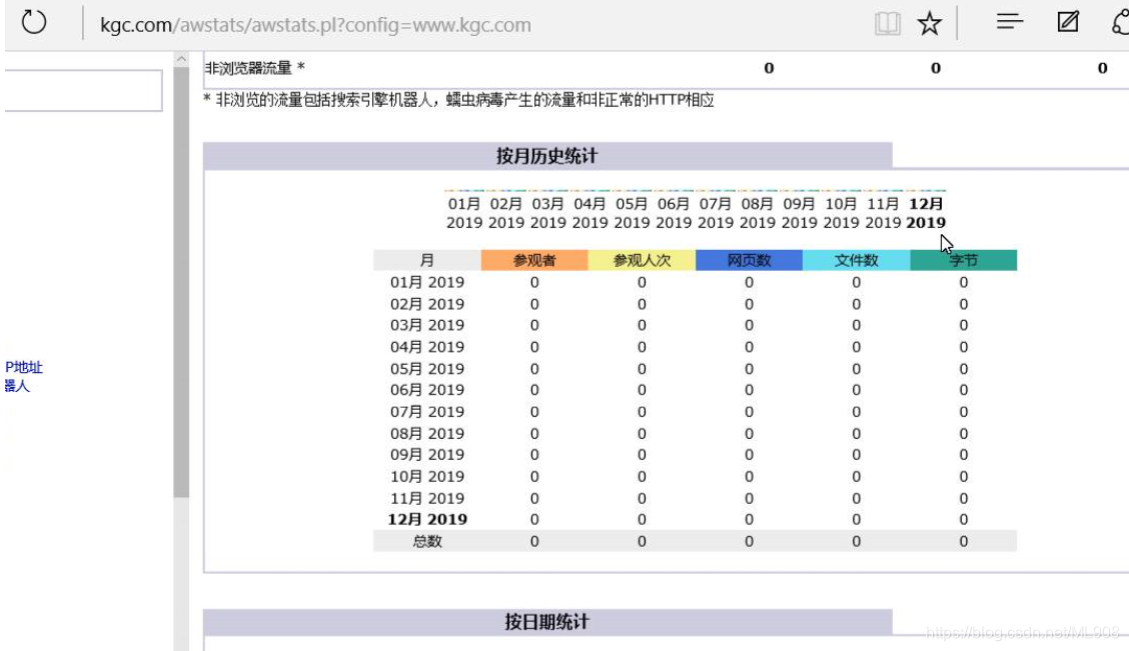Click the 参观人次 yellow column header
This screenshot has height=651, width=1129.
coord(642,260)
